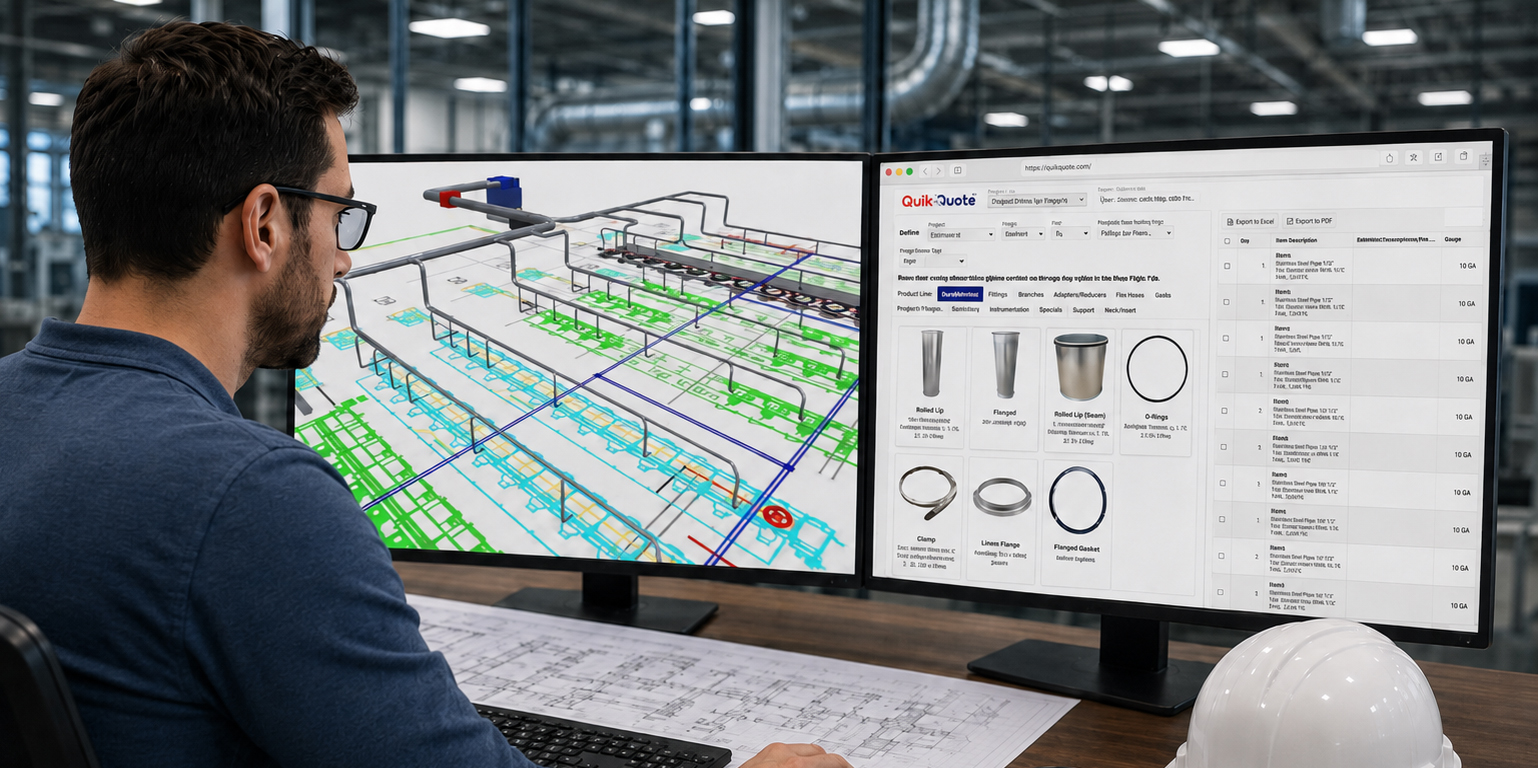Image resolution: width=1538 pixels, height=768 pixels.
Task: Open the small third Define row dropdown
Action: [x=1071, y=233]
